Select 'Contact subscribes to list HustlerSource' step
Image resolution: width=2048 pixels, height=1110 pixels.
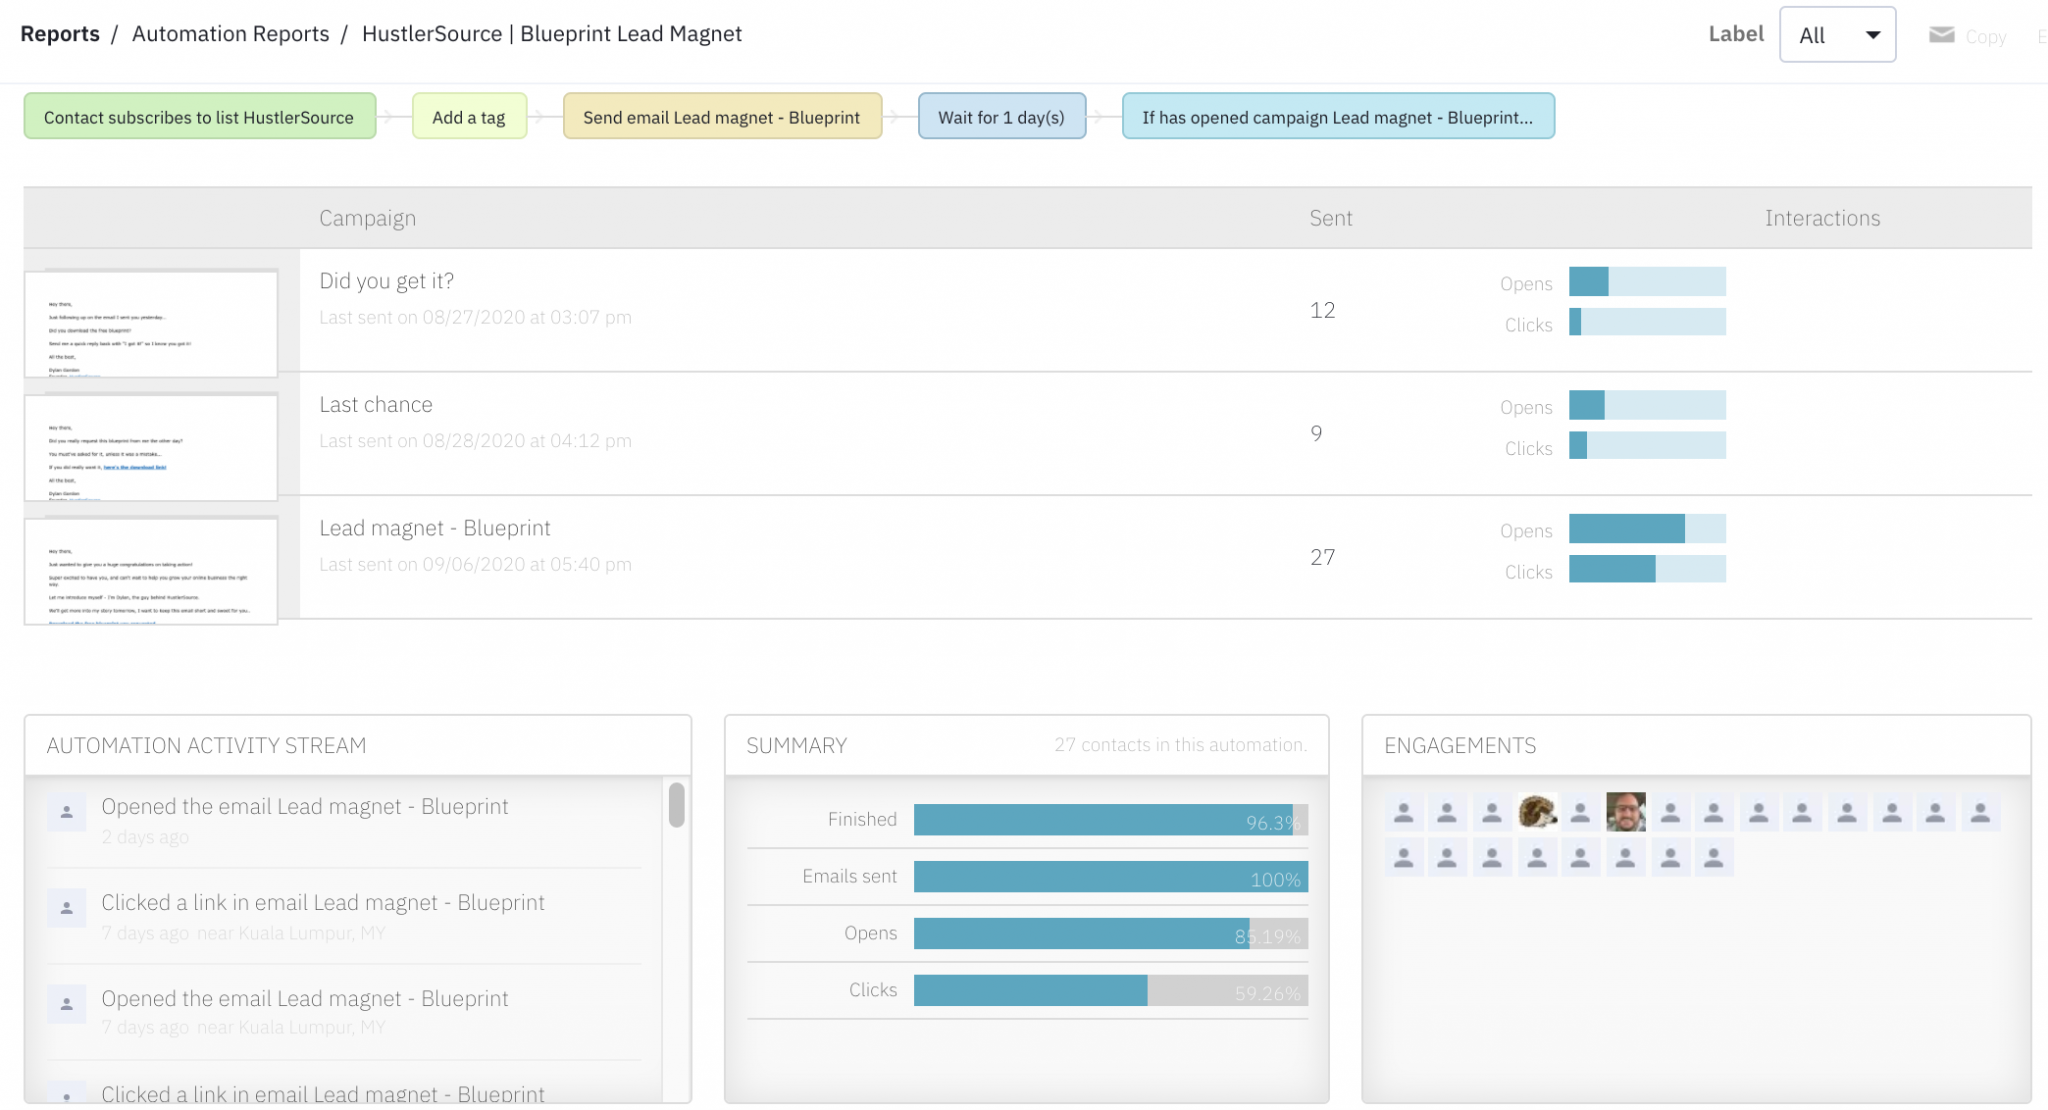199,117
